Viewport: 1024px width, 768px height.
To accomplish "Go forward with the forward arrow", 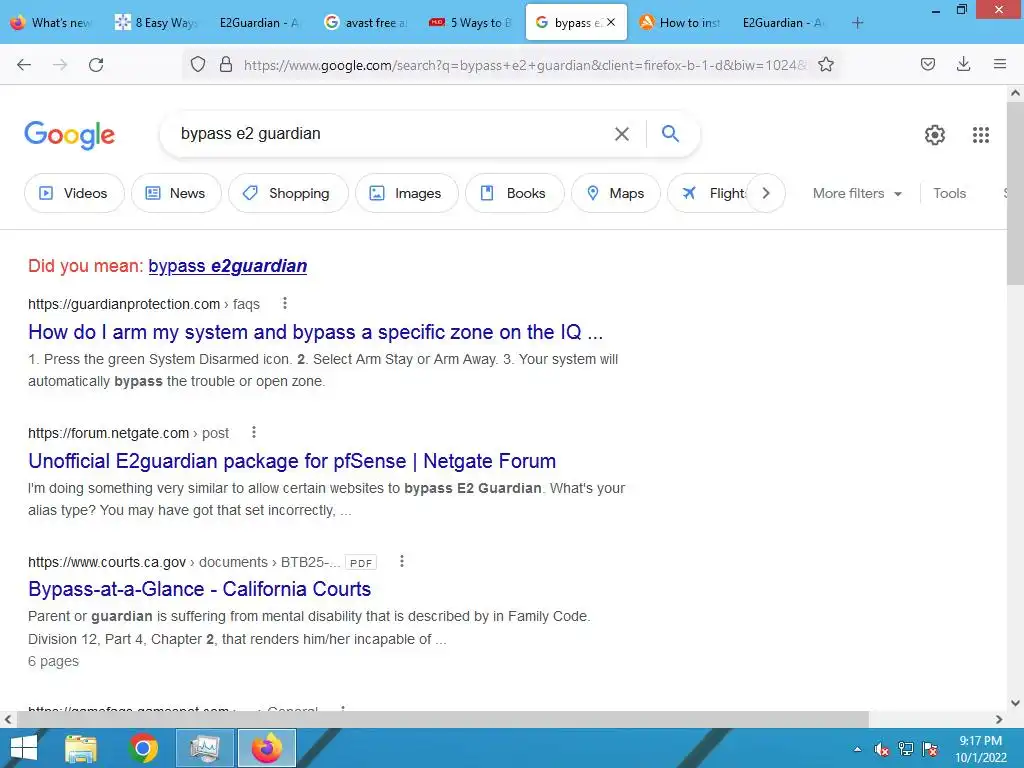I will pyautogui.click(x=60, y=64).
